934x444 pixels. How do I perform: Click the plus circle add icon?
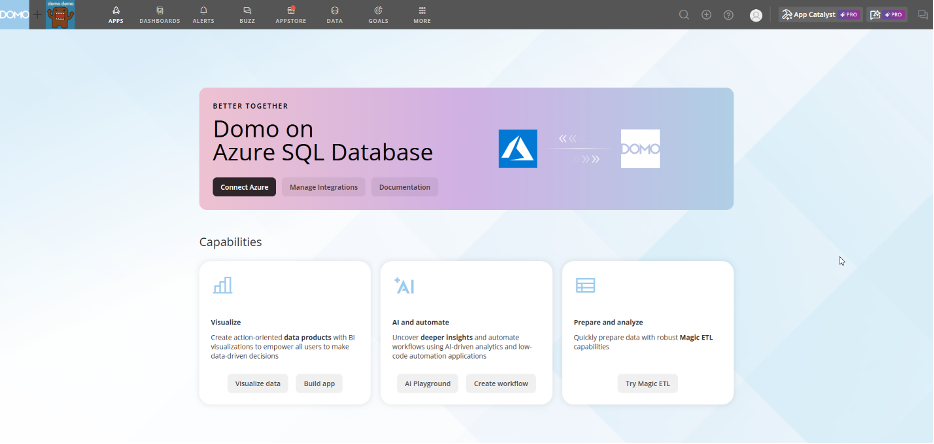click(706, 15)
